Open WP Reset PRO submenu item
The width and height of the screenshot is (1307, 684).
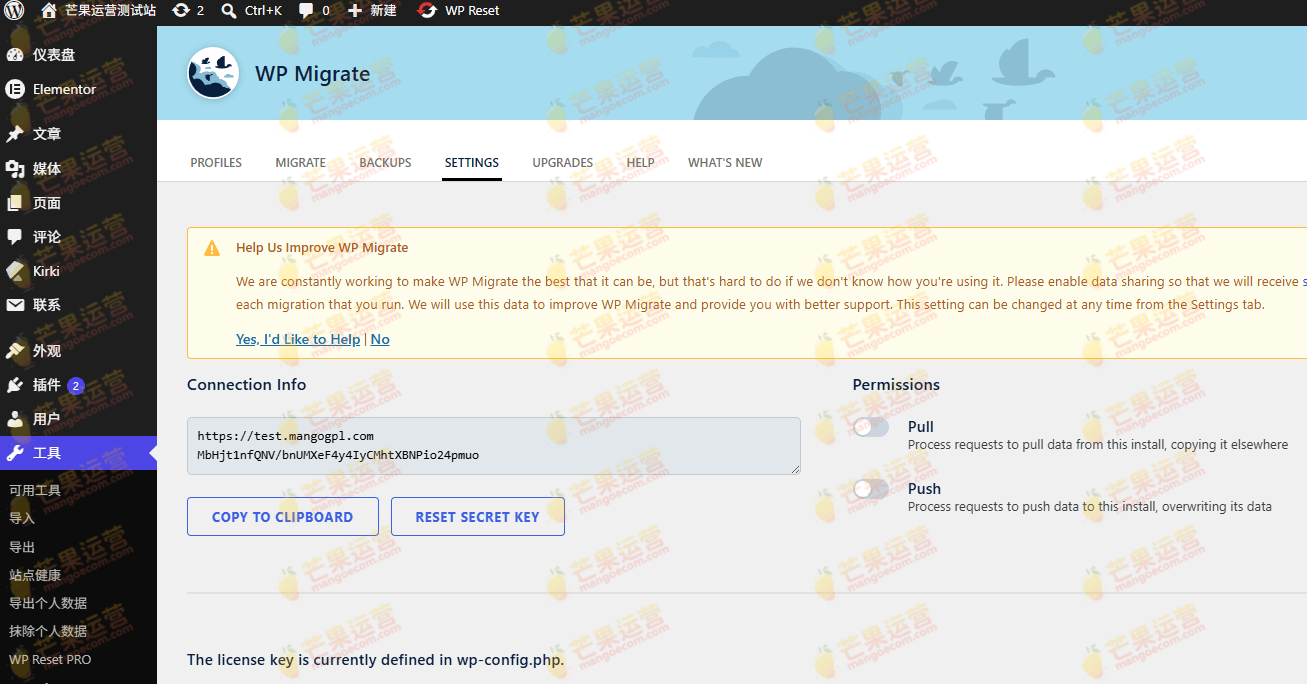[50, 659]
